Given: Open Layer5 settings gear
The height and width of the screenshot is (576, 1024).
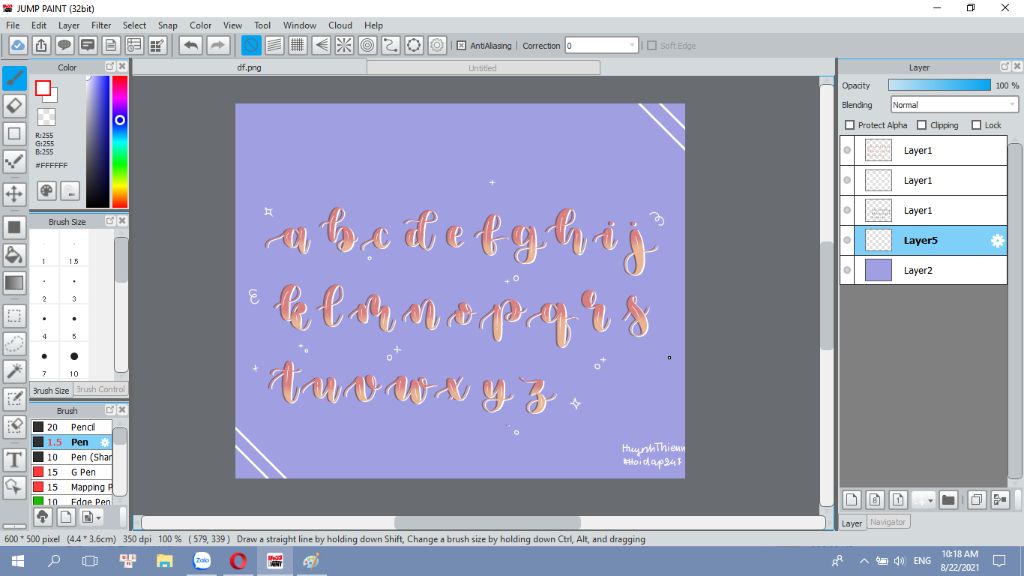Looking at the screenshot, I should coord(996,241).
